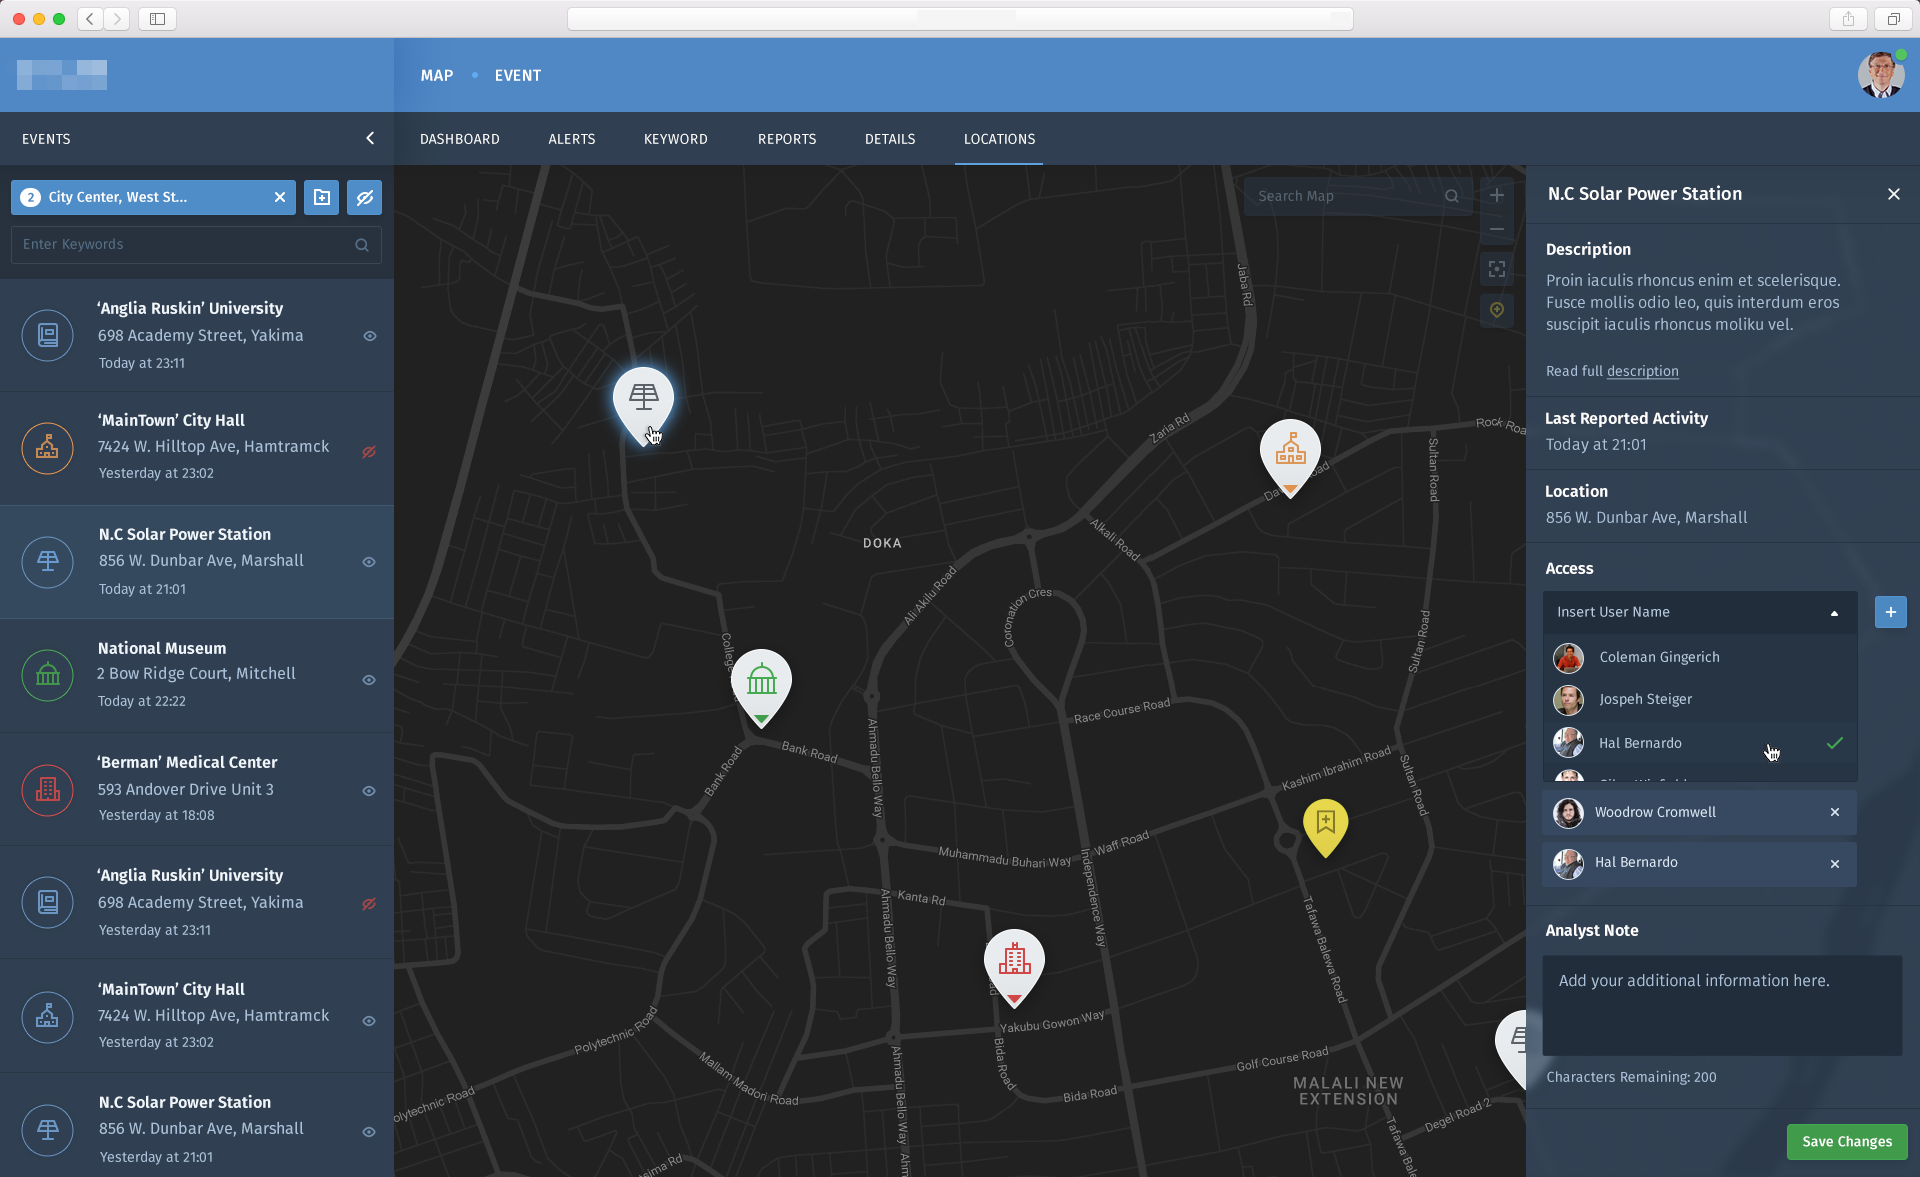Remove Woodrow Cromwell from access list
The width and height of the screenshot is (1920, 1177).
tap(1834, 812)
